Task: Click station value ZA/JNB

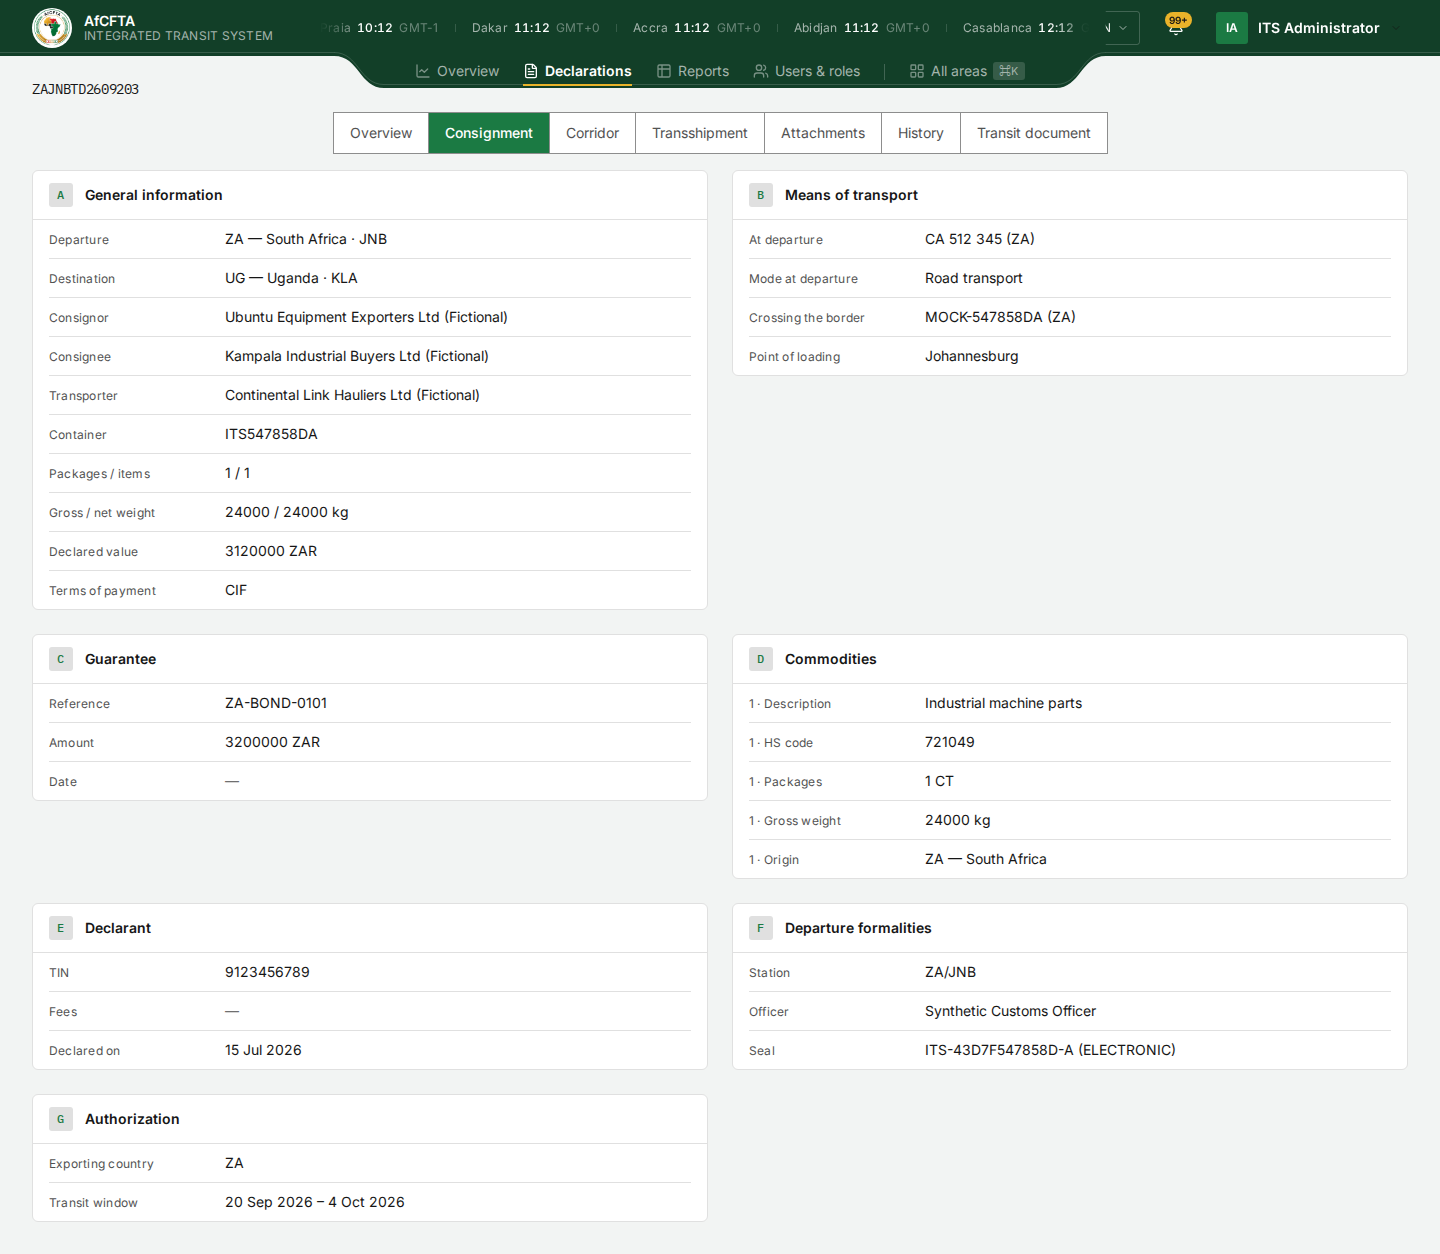Action: [x=950, y=972]
